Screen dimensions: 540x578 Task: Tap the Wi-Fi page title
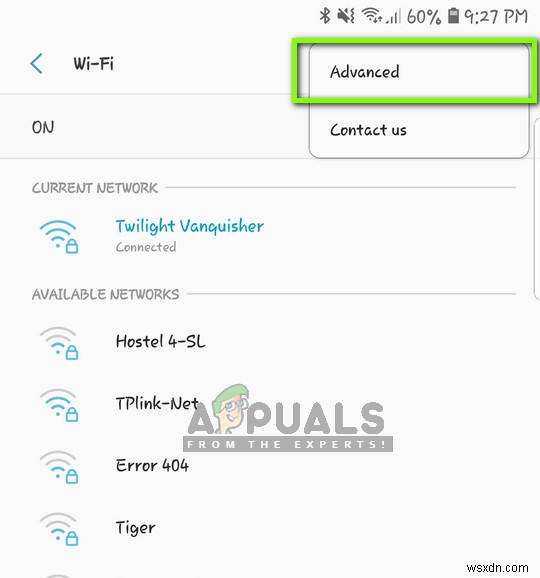(x=94, y=63)
